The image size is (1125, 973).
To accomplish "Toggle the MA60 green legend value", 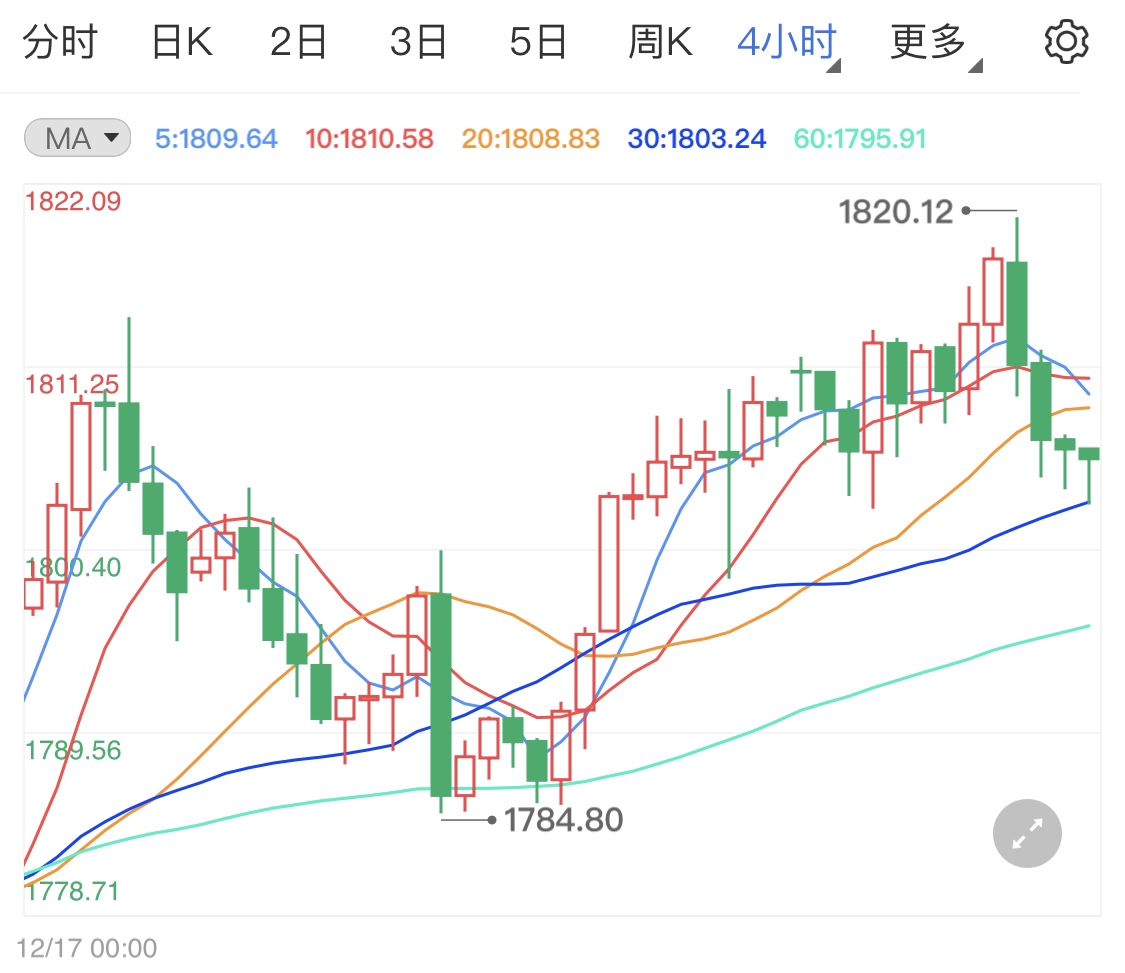I will (858, 139).
